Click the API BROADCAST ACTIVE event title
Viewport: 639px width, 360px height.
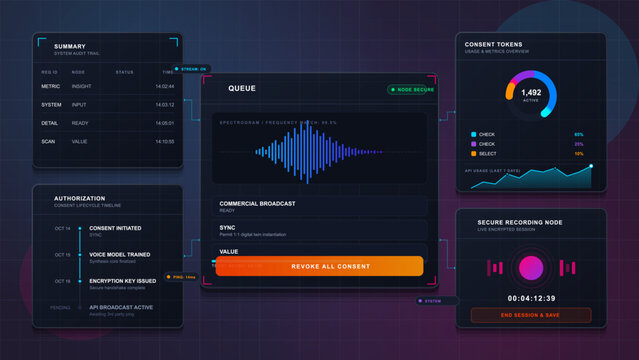[121, 307]
